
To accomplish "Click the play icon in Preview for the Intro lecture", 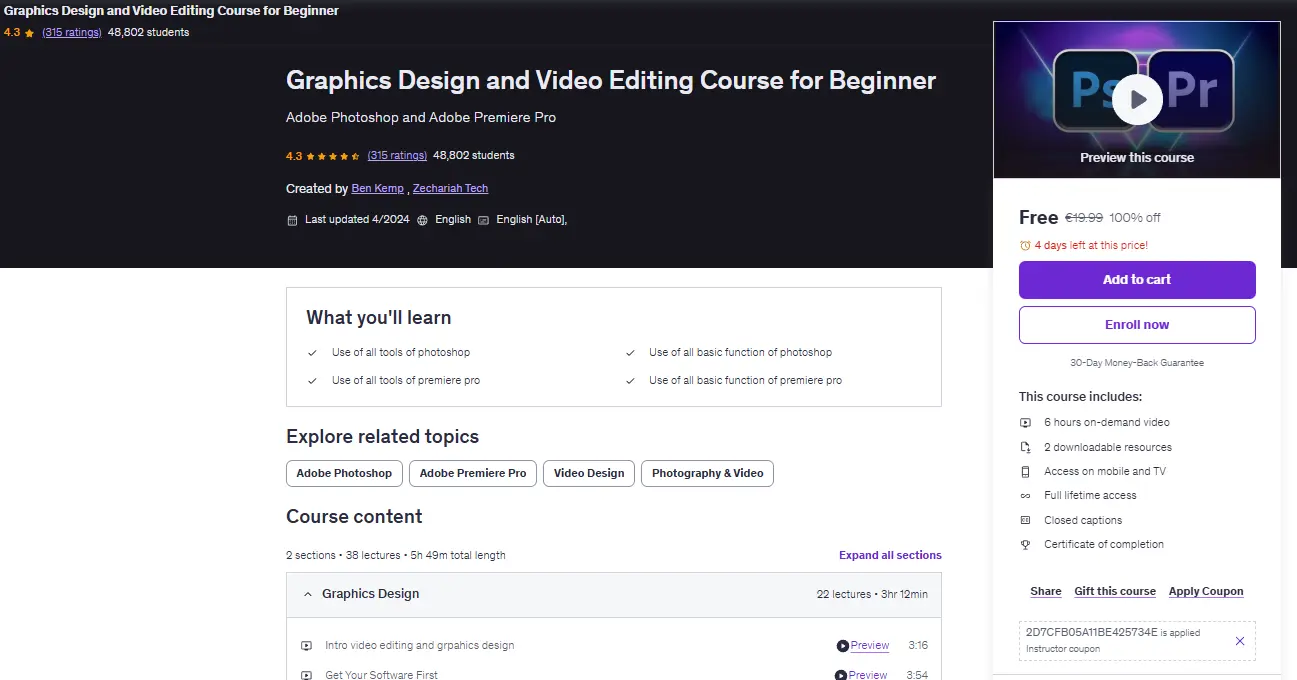I will pos(843,646).
